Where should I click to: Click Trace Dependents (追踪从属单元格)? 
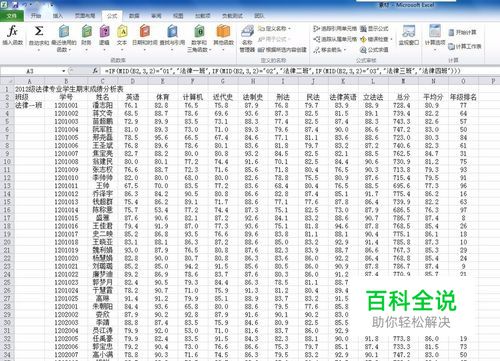coord(335,39)
